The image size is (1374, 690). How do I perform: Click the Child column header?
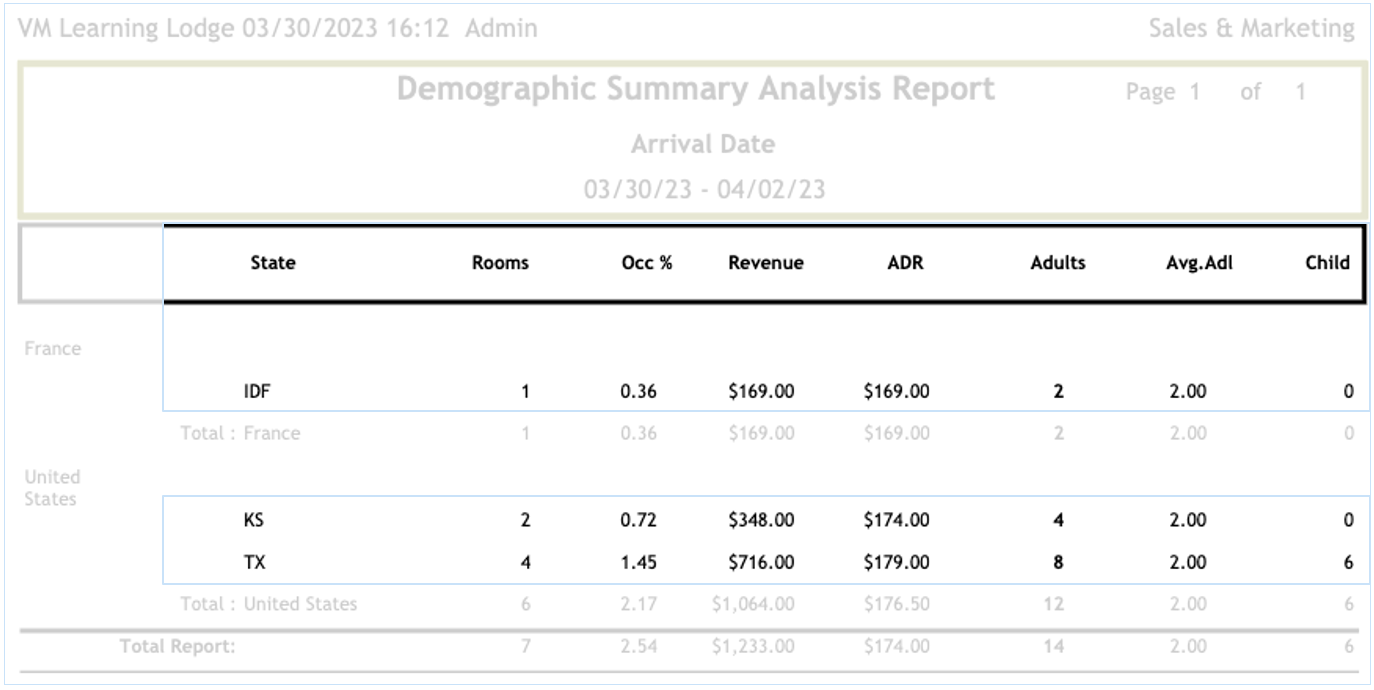pos(1327,263)
